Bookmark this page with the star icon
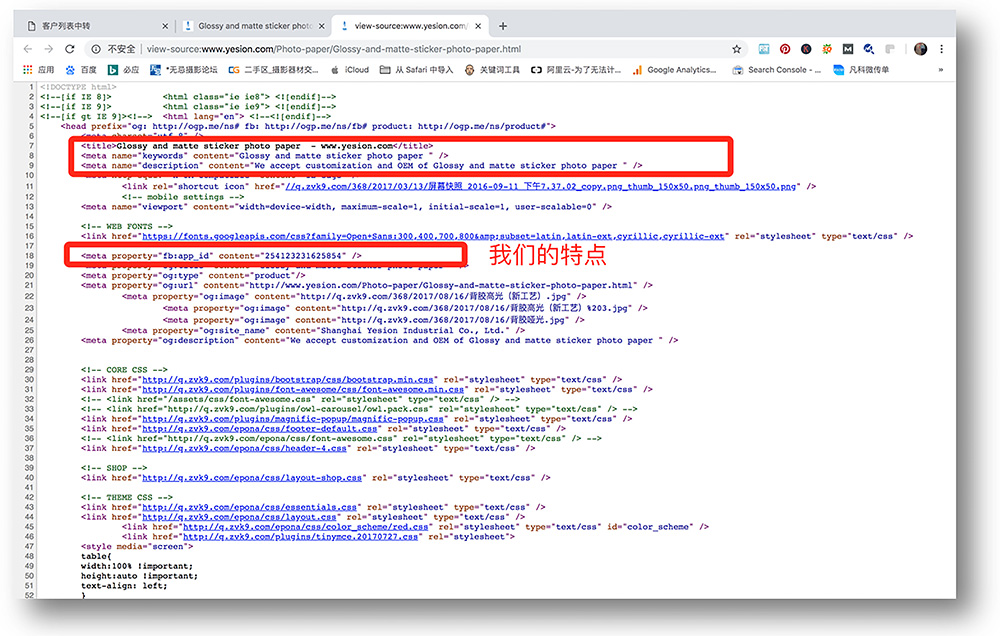 pos(737,49)
